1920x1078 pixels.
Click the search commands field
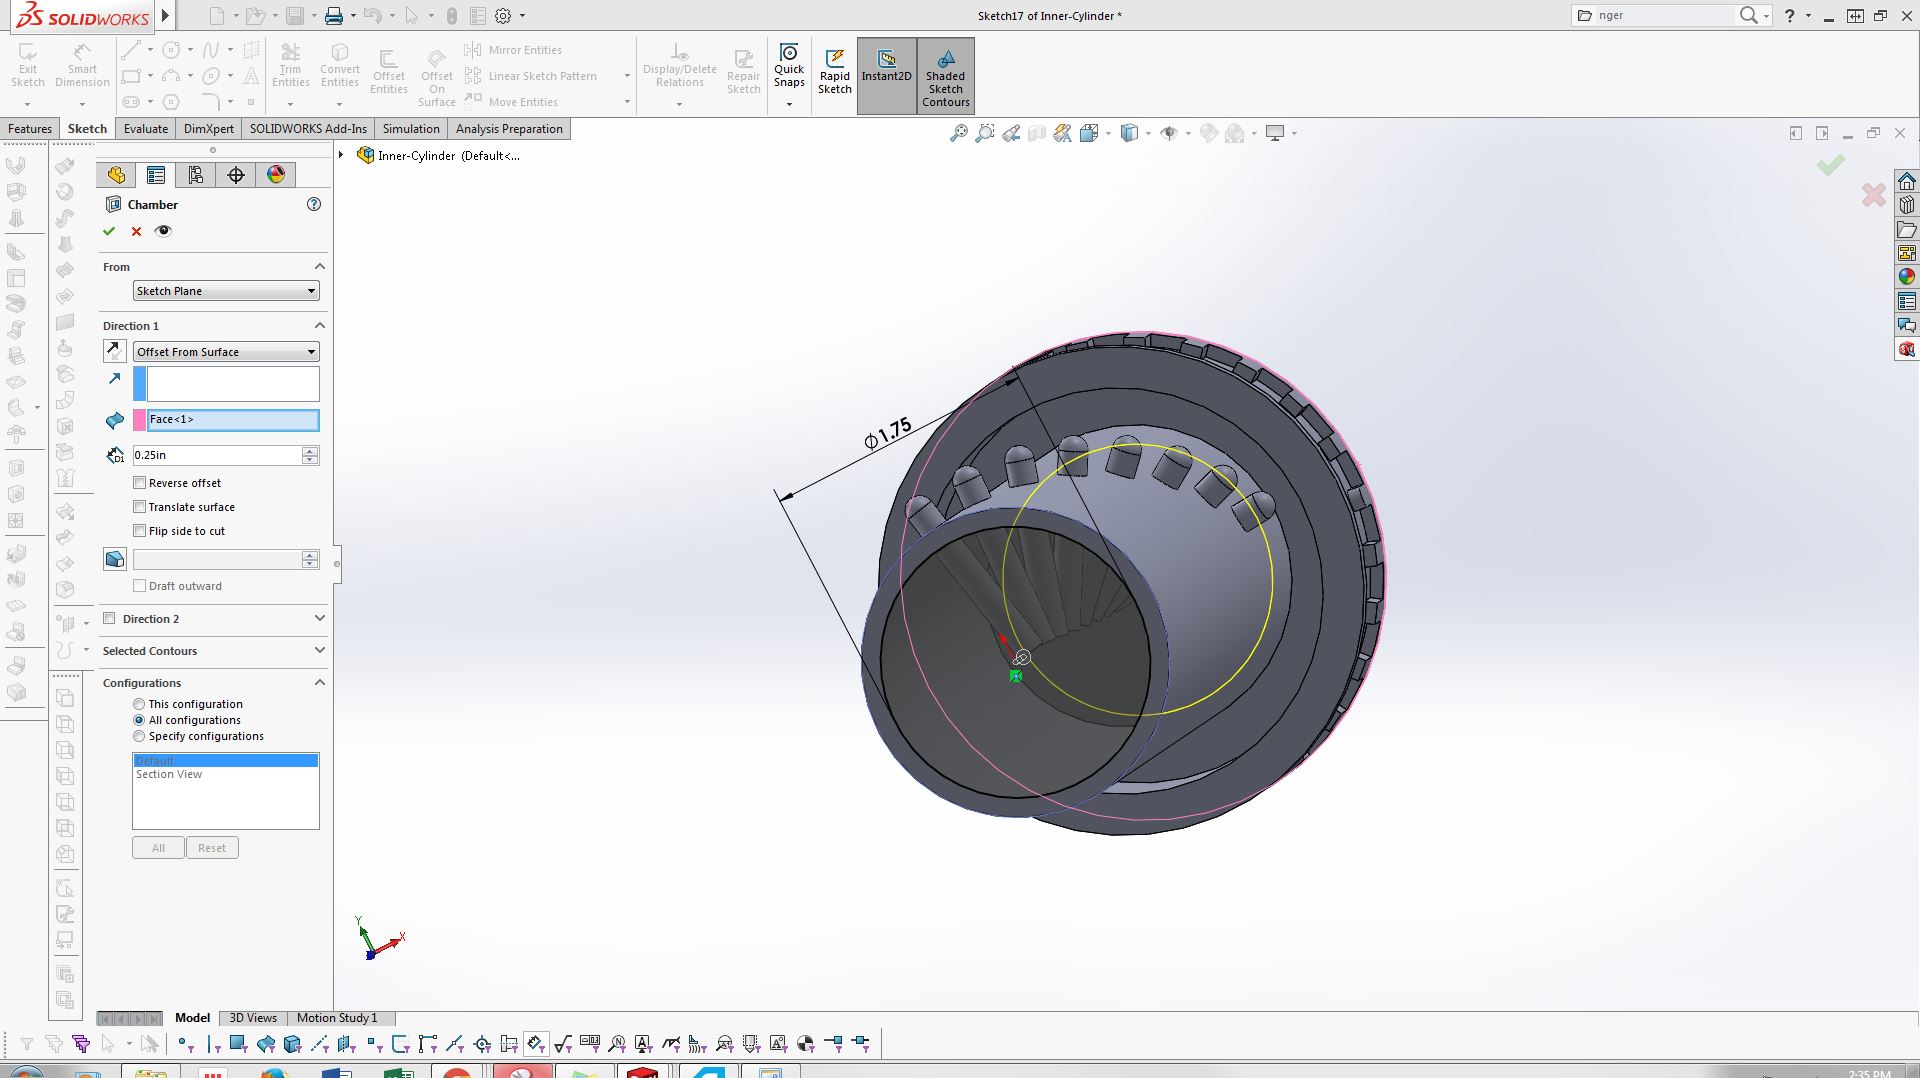pos(1664,15)
